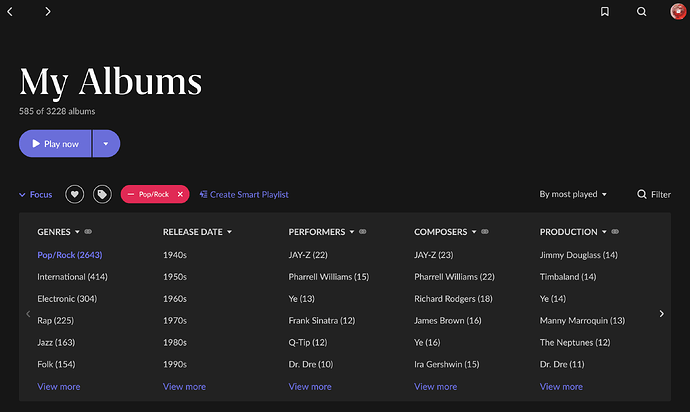
Task: Collapse the Focus panel
Action: tap(35, 194)
